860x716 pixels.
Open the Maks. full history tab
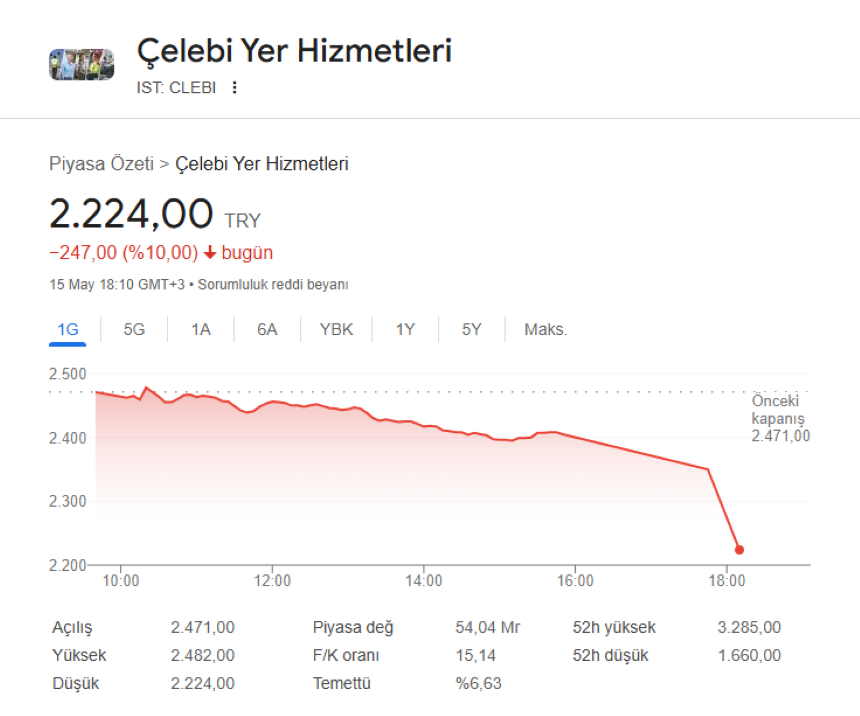[546, 329]
